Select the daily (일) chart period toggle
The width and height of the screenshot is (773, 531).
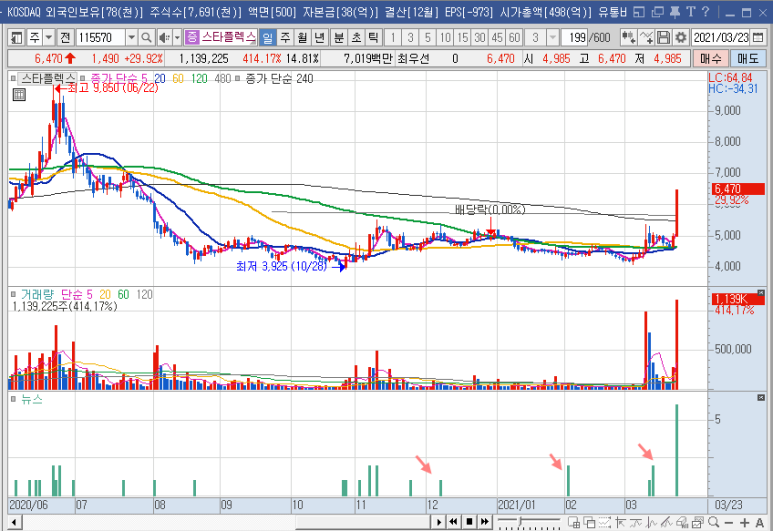267,37
